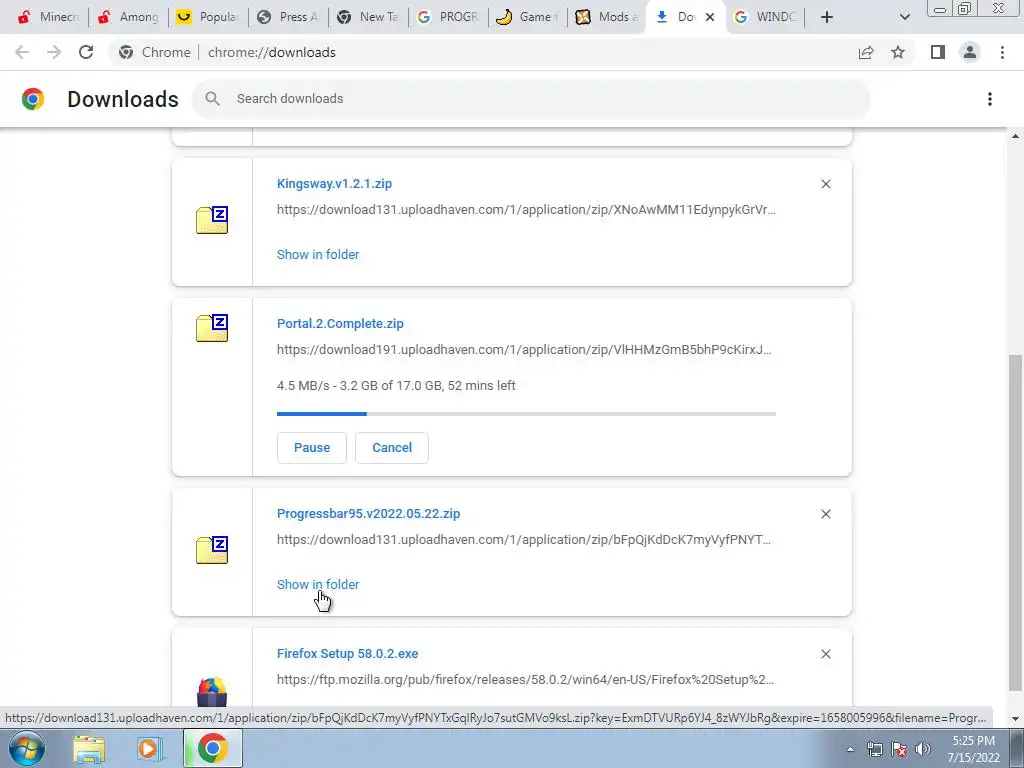Remove Progressbar95.v2022.05.22.zip from the list
1024x768 pixels.
826,514
